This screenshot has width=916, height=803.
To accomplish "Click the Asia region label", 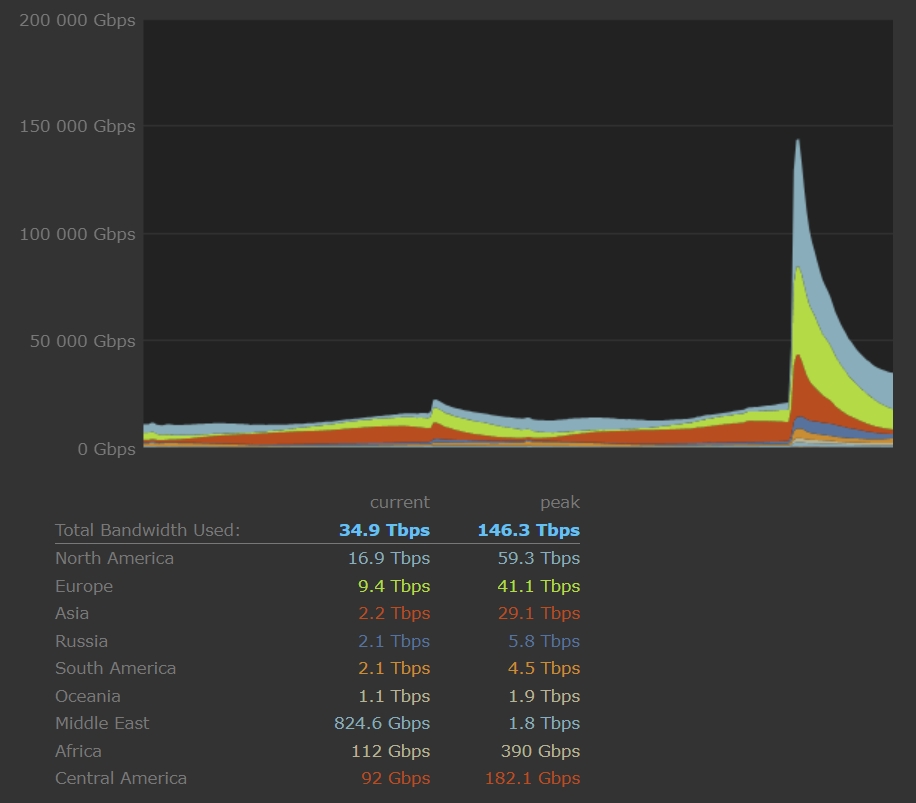I will tap(72, 613).
